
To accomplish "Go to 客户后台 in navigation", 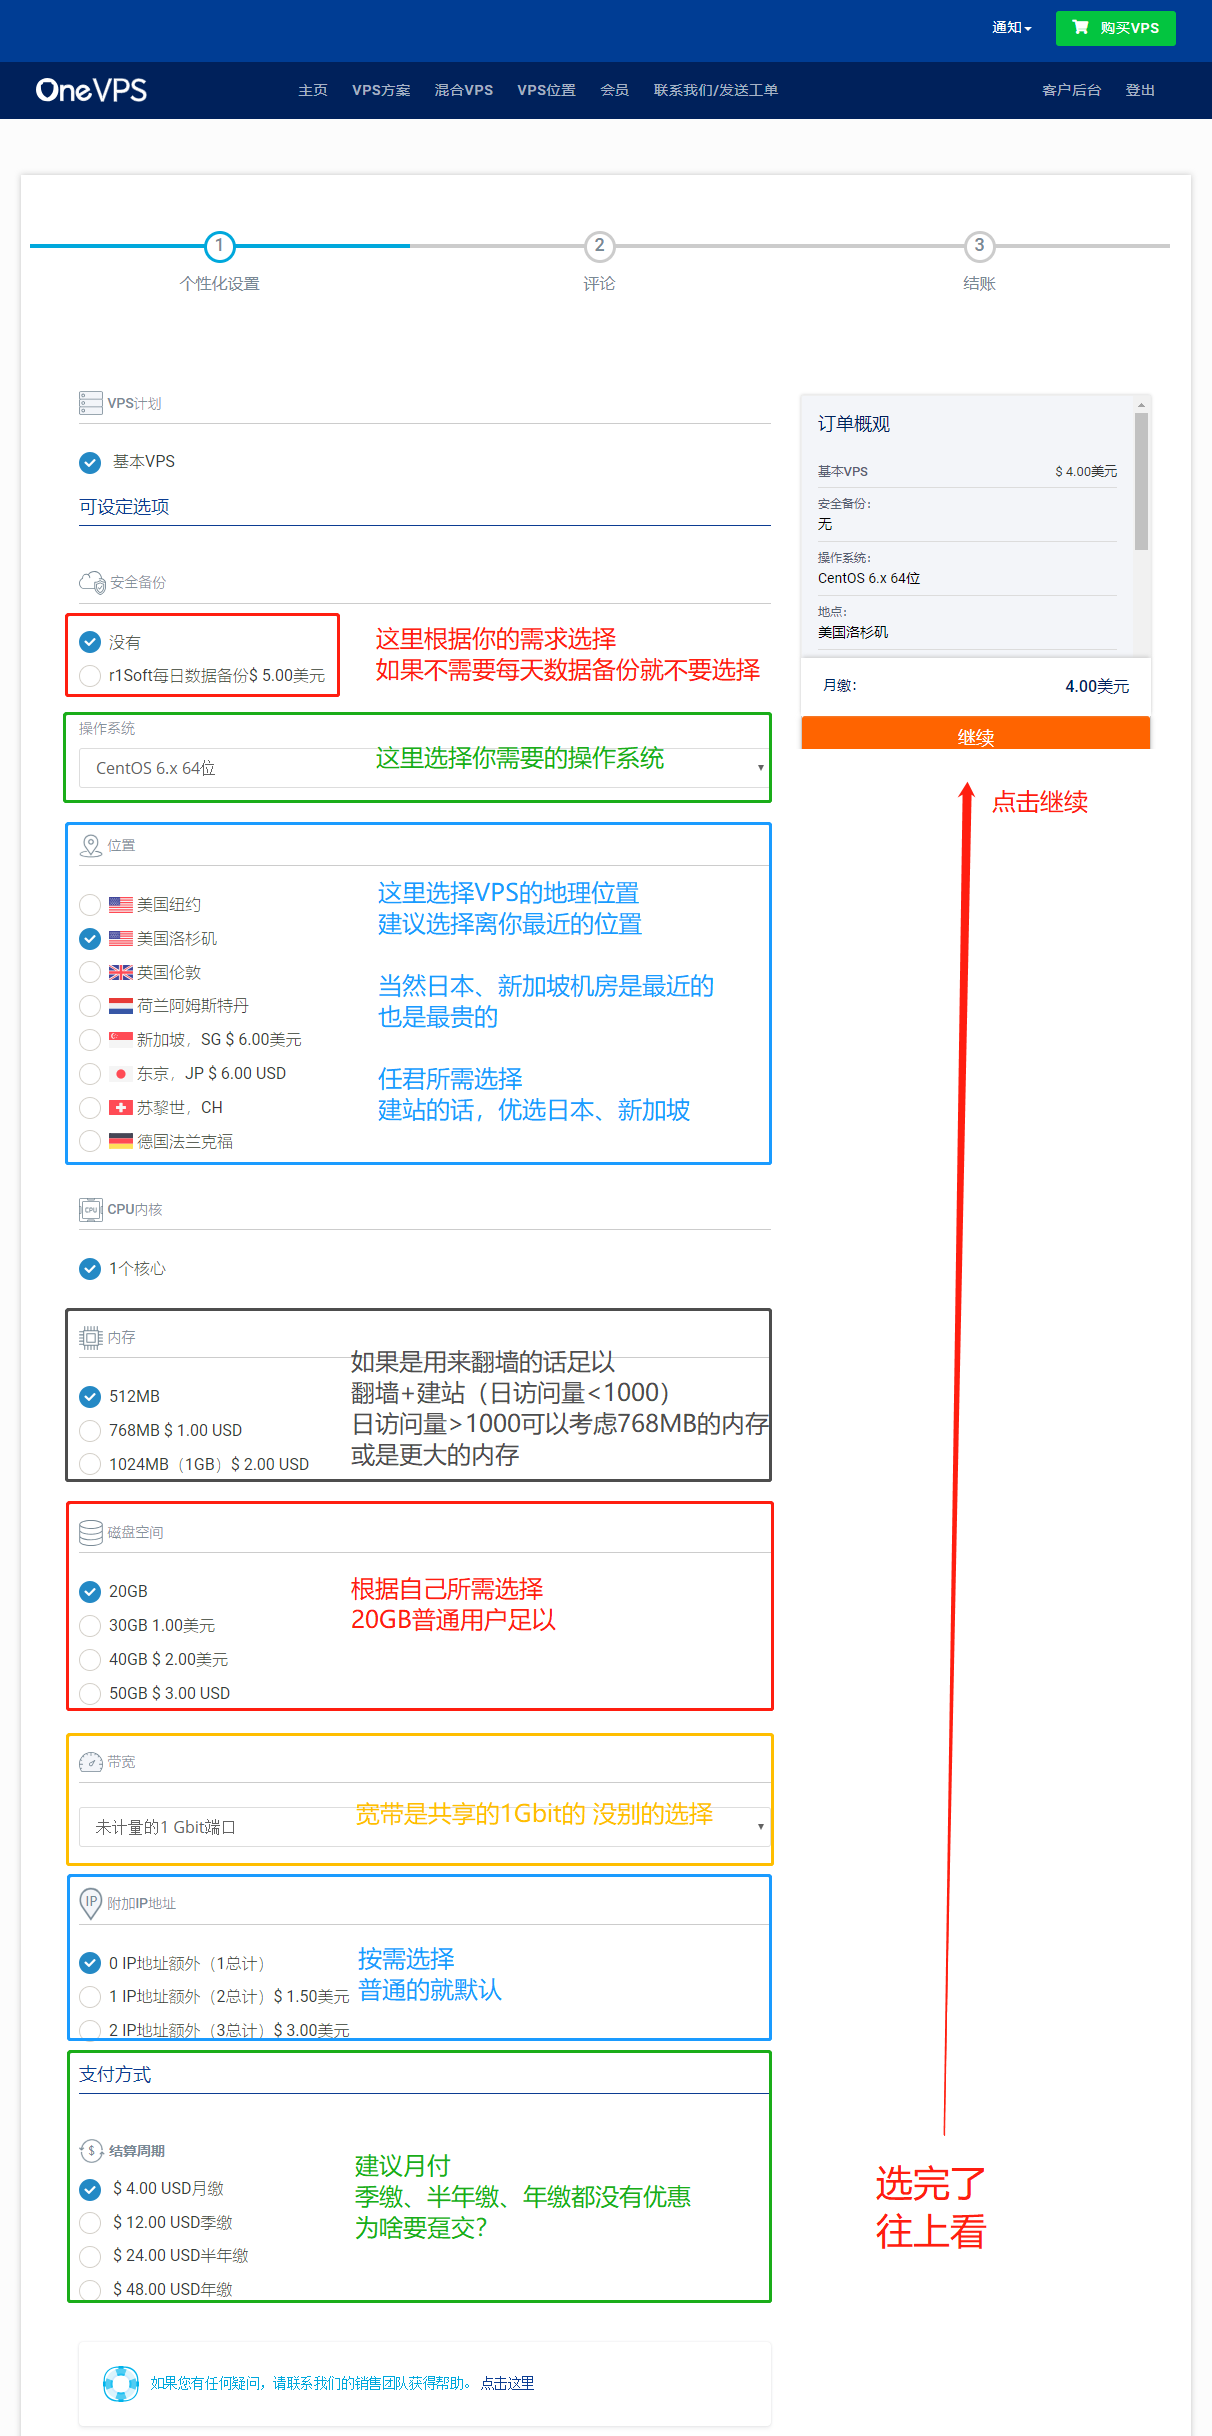I will 1071,90.
